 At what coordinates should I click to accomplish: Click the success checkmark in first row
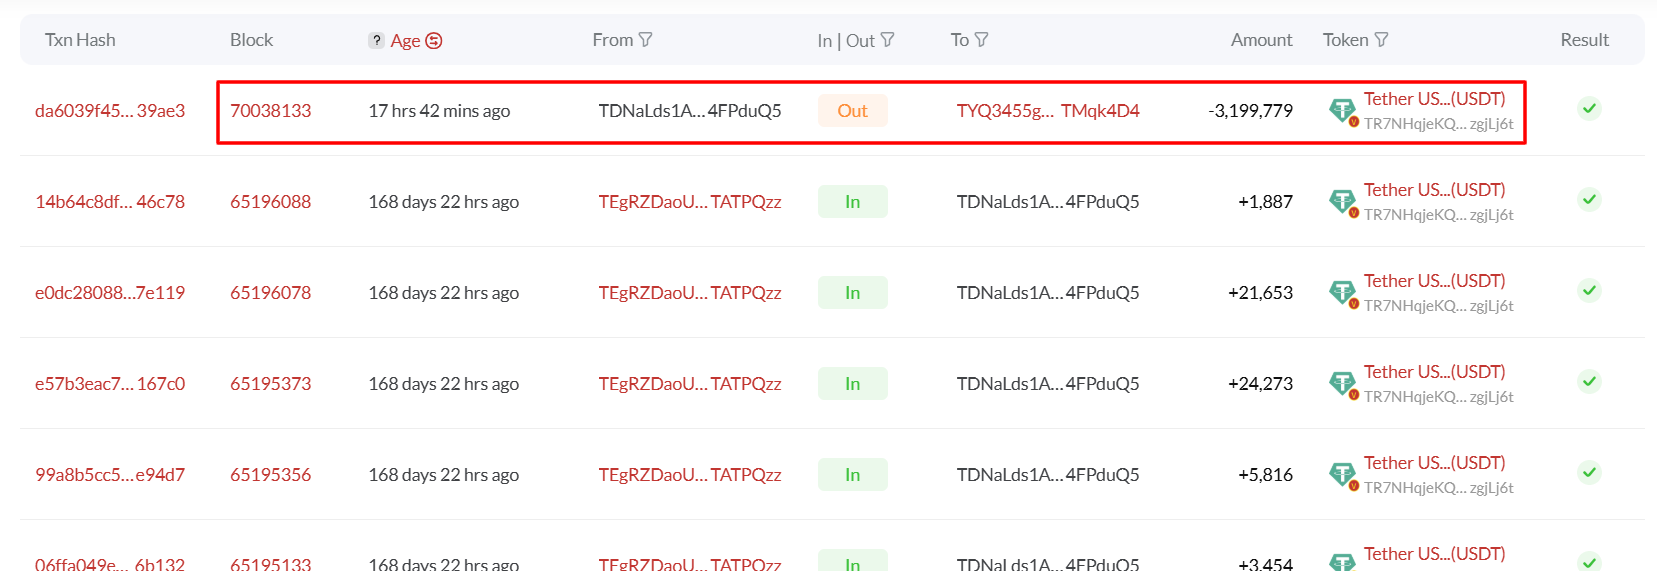coord(1589,109)
